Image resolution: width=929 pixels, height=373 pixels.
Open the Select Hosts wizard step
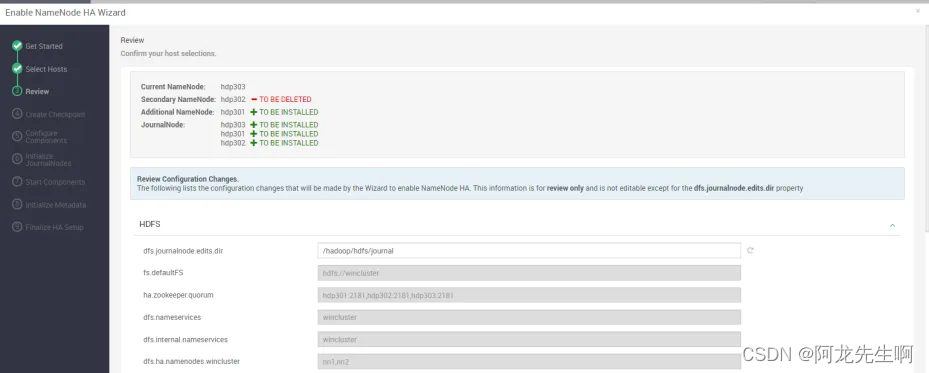click(x=46, y=69)
